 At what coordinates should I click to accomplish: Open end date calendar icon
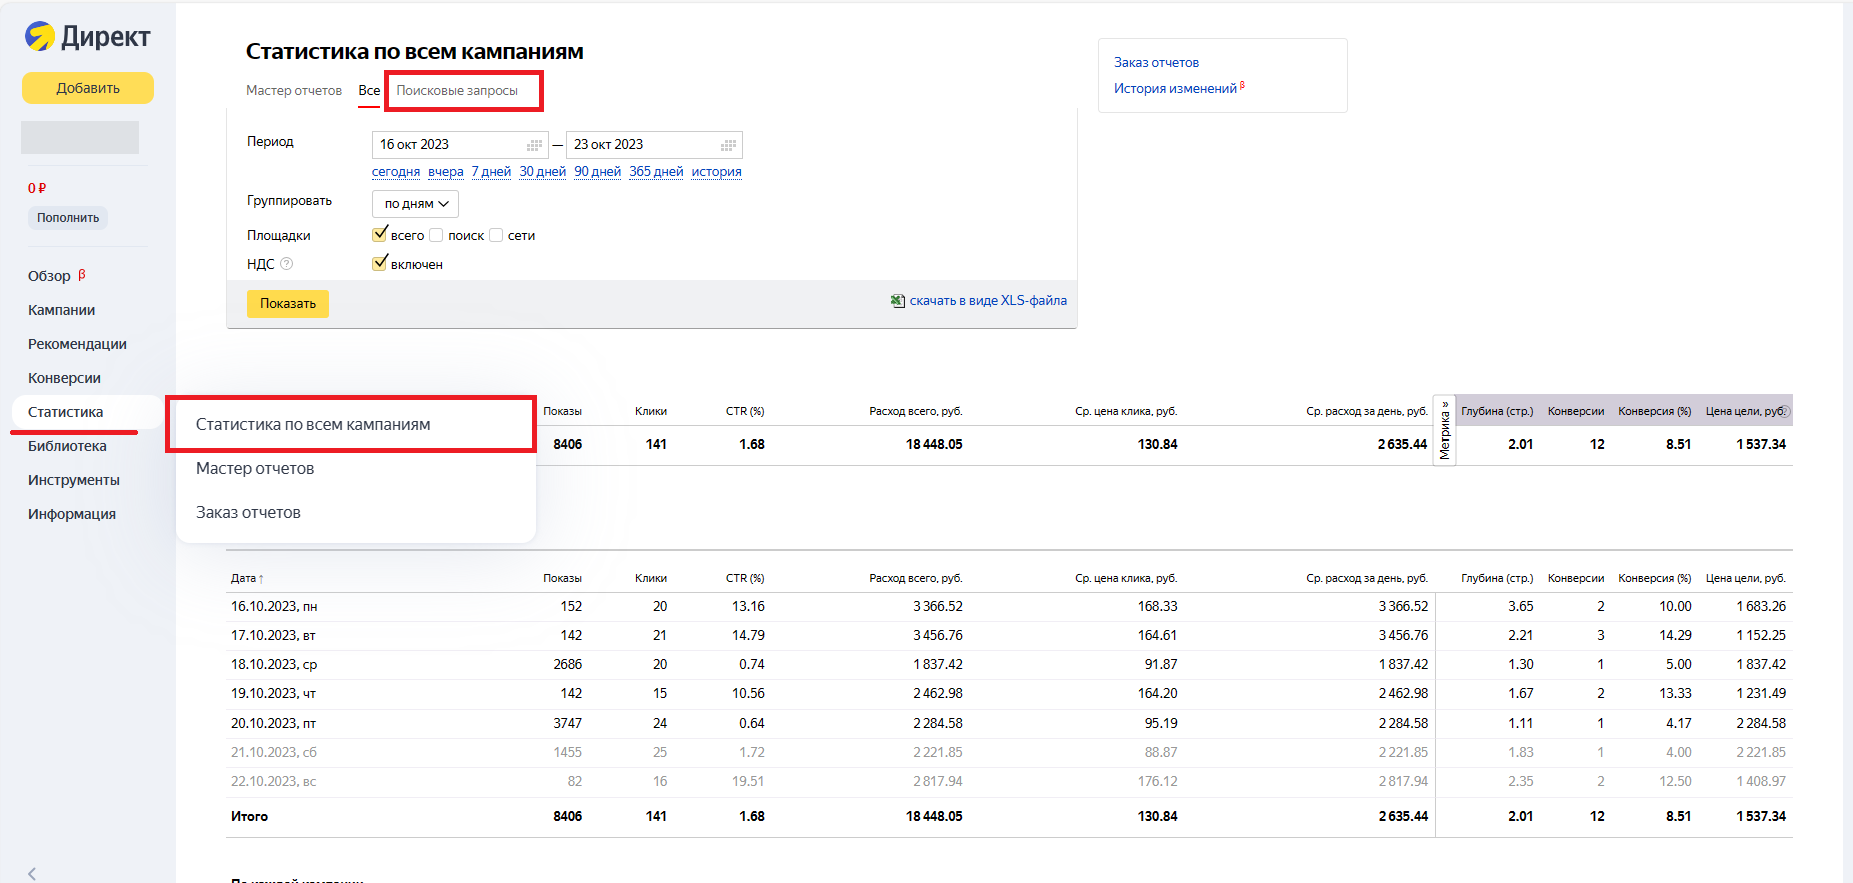[729, 145]
